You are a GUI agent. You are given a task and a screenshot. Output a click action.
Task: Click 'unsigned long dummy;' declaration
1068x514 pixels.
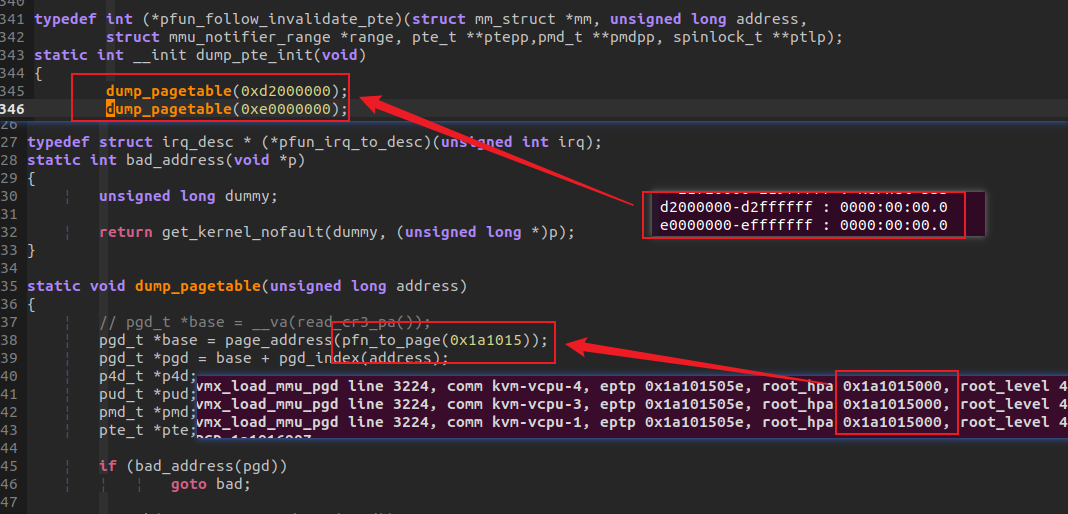(x=189, y=196)
